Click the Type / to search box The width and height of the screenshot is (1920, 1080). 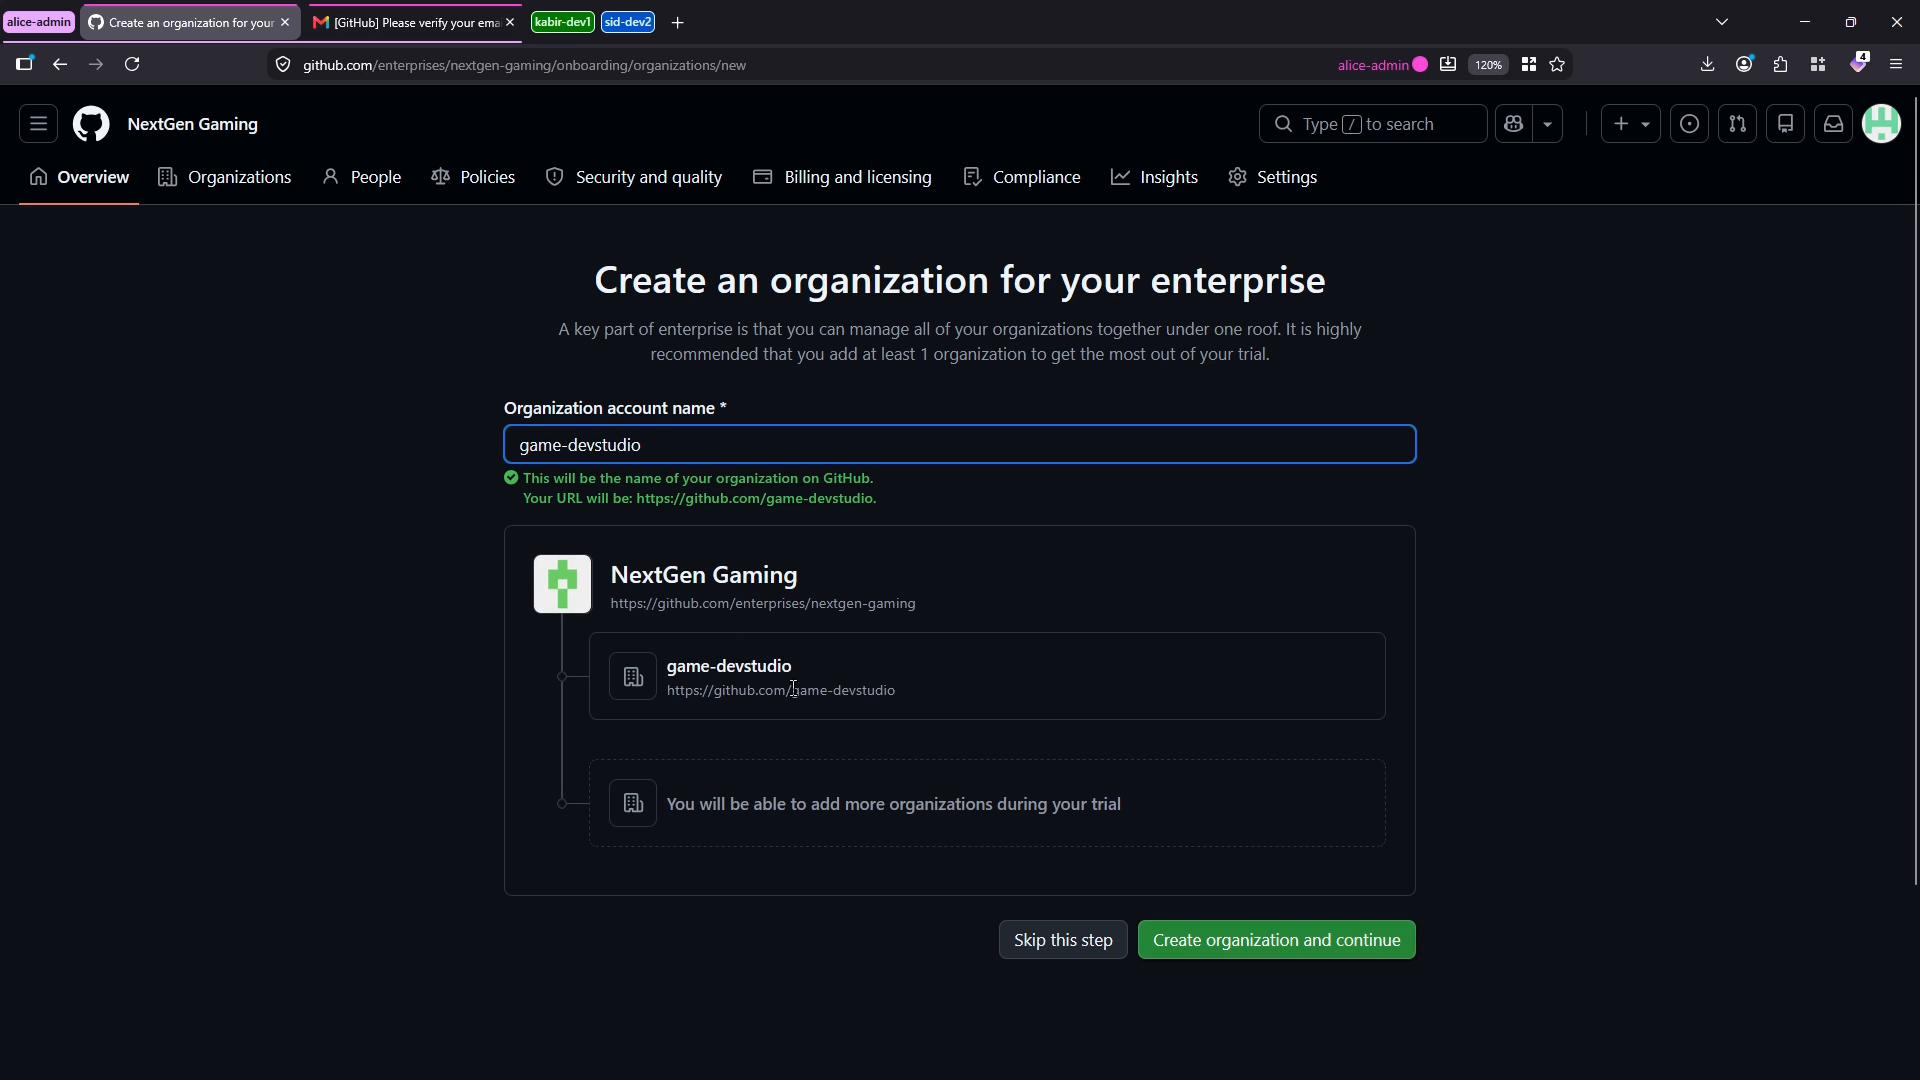pos(1372,124)
